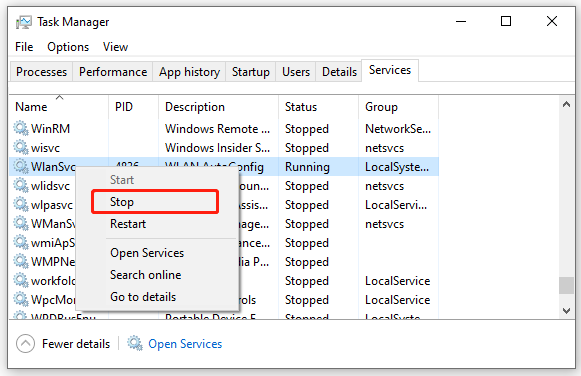Image resolution: width=581 pixels, height=376 pixels.
Task: Select the WlanSvc service name
Action: (x=53, y=167)
